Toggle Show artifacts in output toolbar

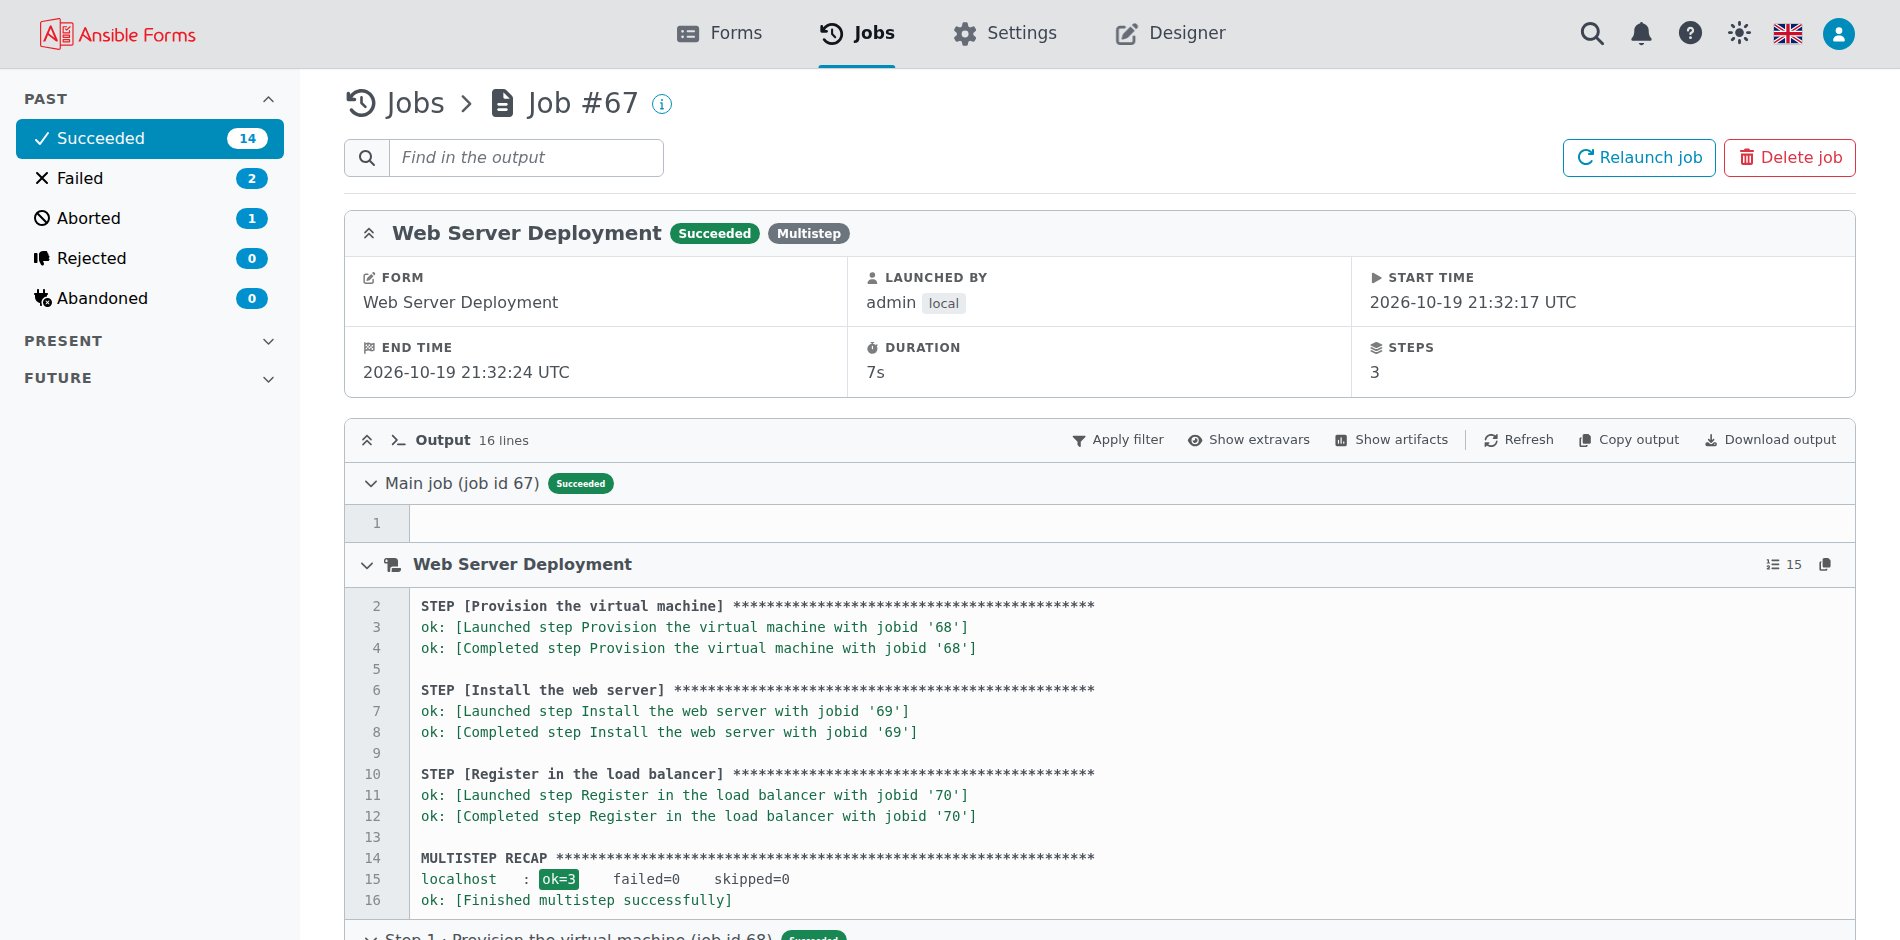[x=1391, y=440]
